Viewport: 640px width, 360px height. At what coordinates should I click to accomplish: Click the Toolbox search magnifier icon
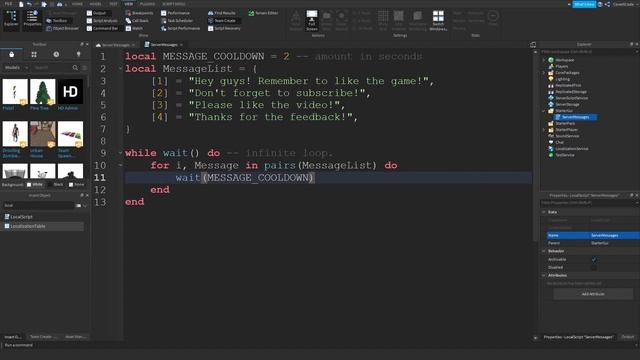[75, 68]
